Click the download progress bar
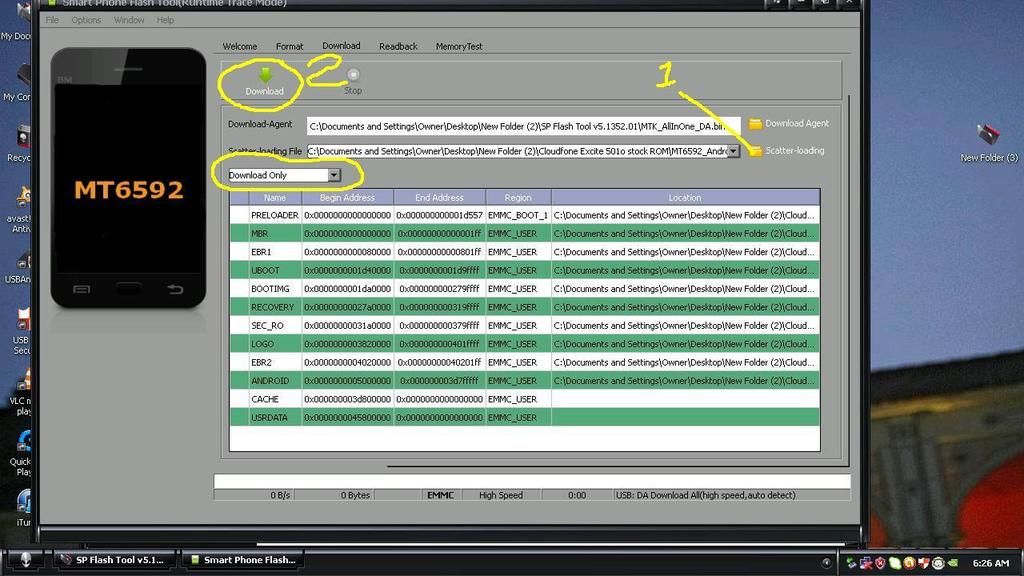 coord(532,481)
